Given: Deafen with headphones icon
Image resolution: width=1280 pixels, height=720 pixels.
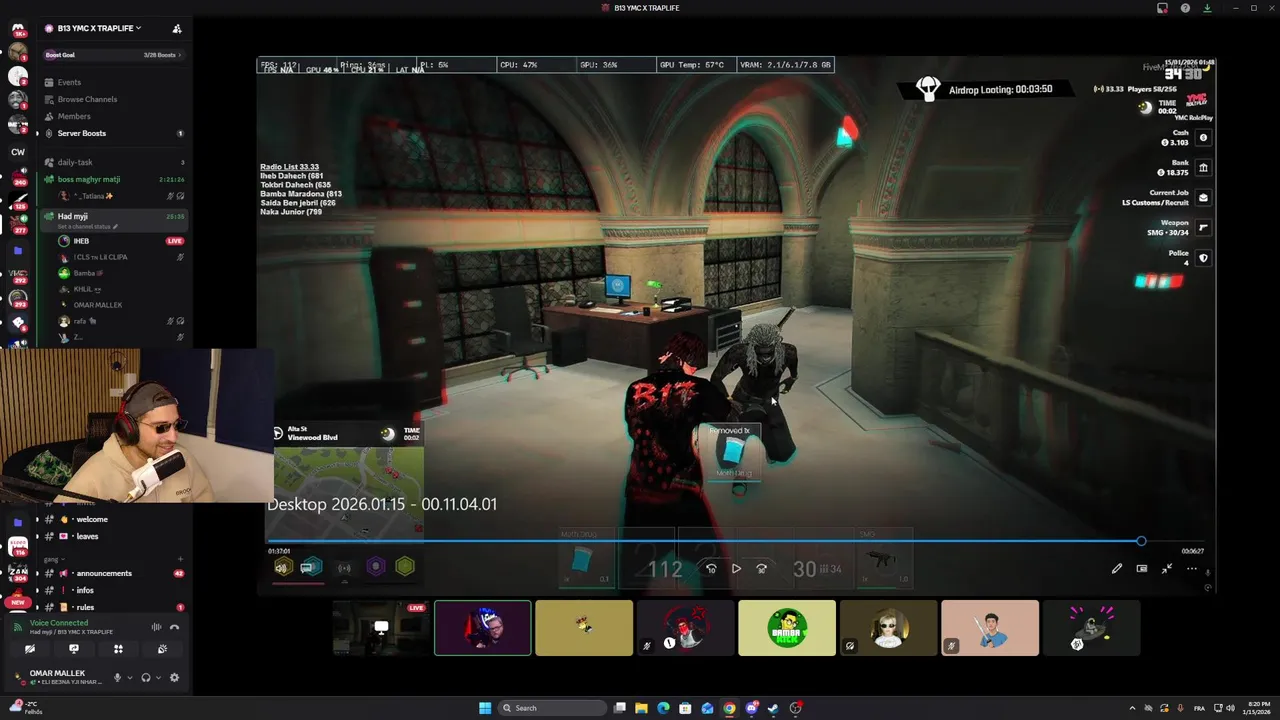Looking at the screenshot, I should [x=146, y=677].
